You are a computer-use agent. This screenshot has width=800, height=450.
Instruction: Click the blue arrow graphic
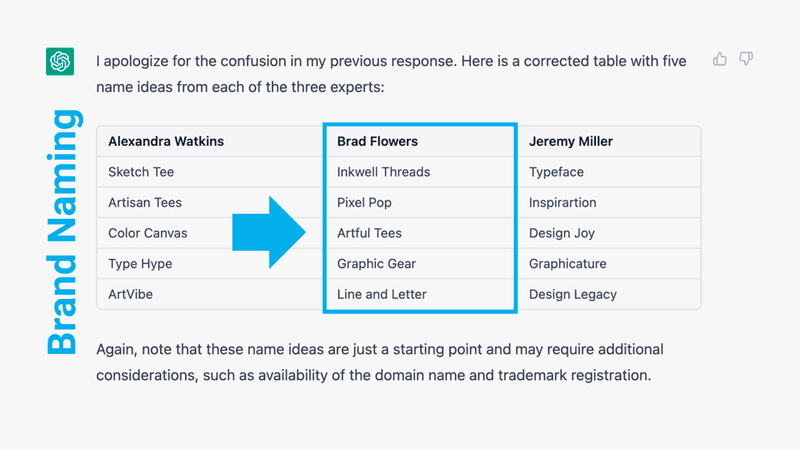(269, 233)
